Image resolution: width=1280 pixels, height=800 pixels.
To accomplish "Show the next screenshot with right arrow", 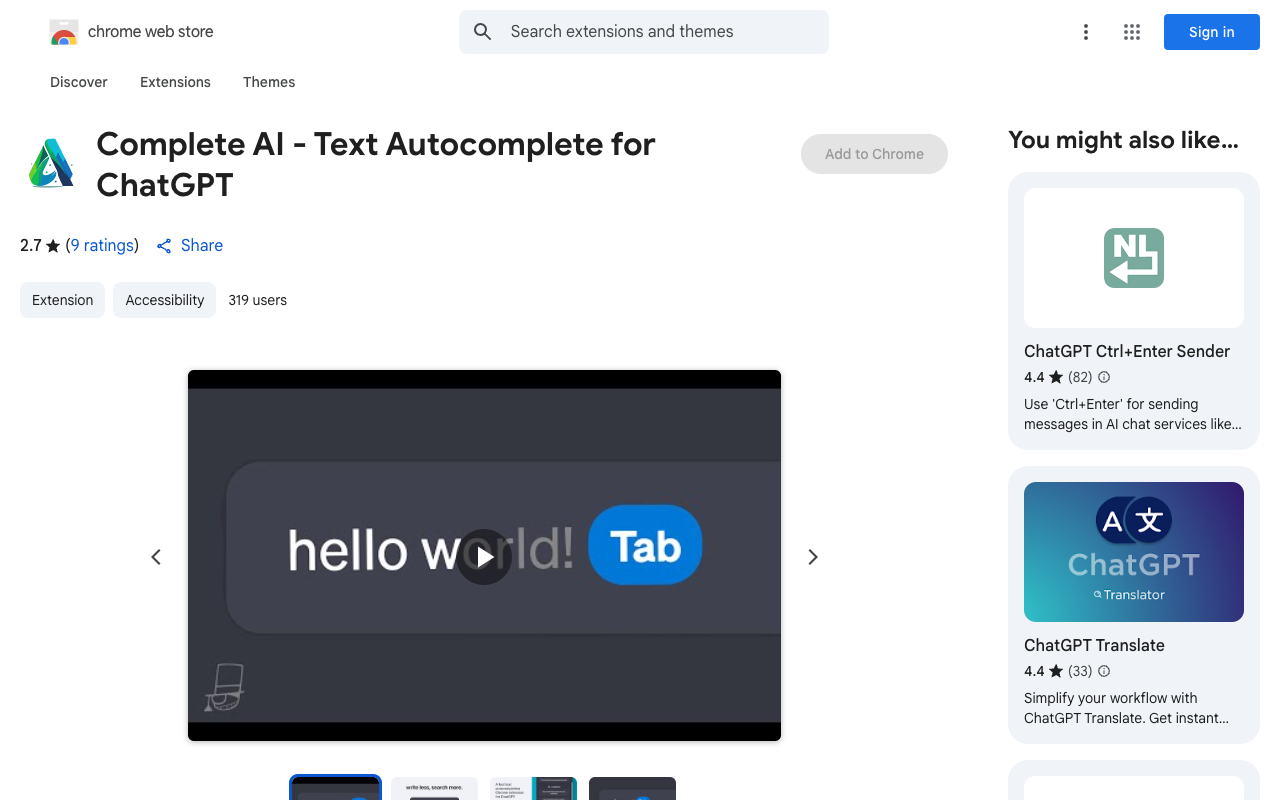I will (x=813, y=557).
